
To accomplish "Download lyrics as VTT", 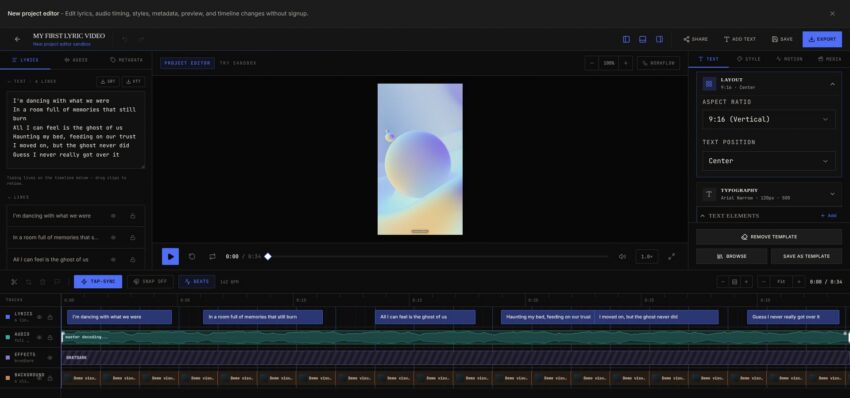I will tap(133, 81).
